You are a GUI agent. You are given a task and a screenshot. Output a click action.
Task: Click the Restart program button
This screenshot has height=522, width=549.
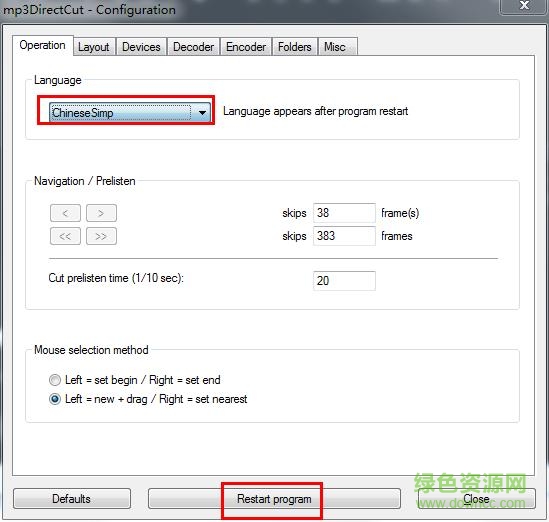point(274,499)
